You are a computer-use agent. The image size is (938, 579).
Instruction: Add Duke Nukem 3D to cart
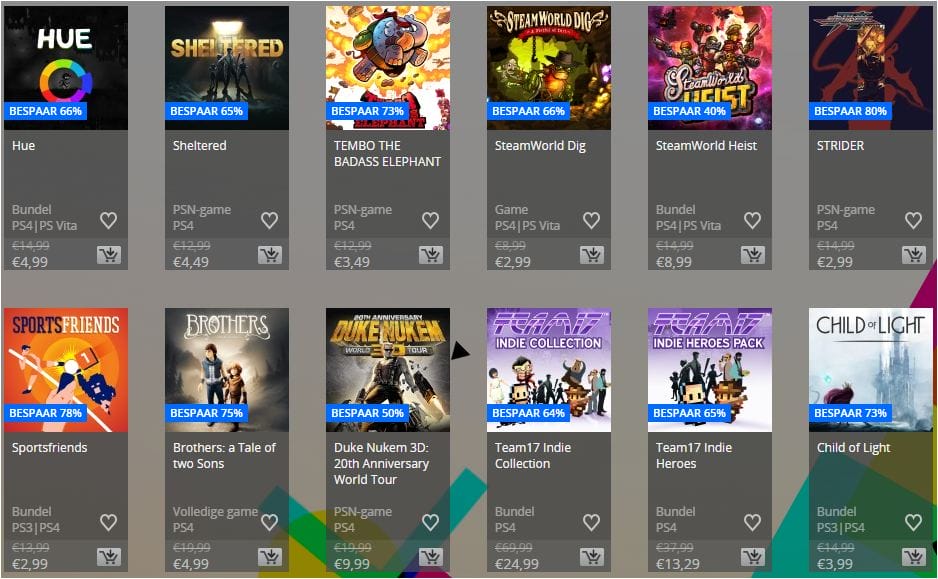[431, 557]
